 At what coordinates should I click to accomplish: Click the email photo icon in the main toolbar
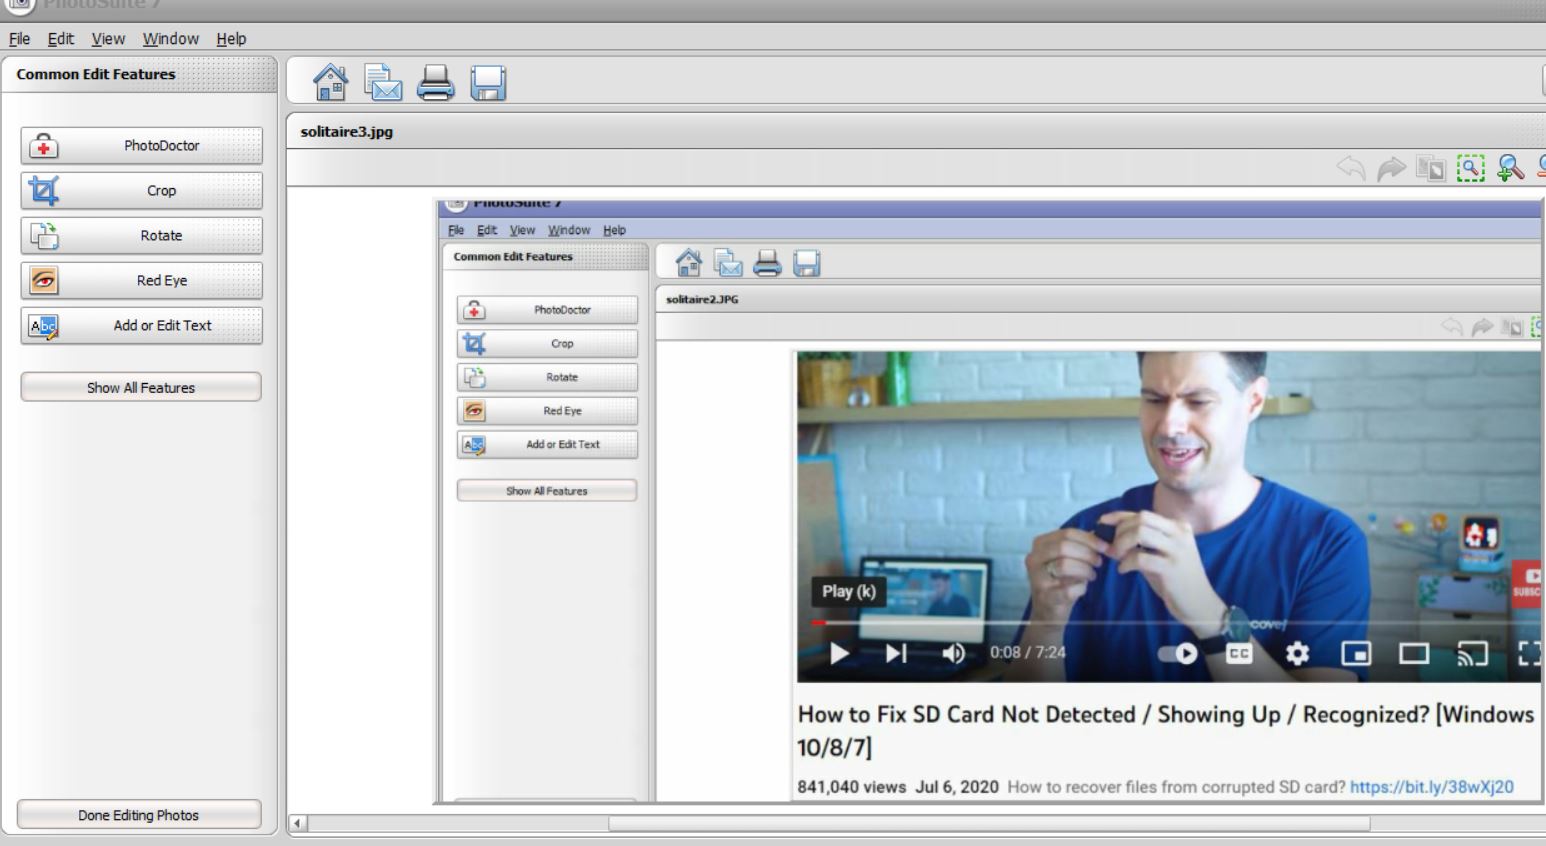383,82
